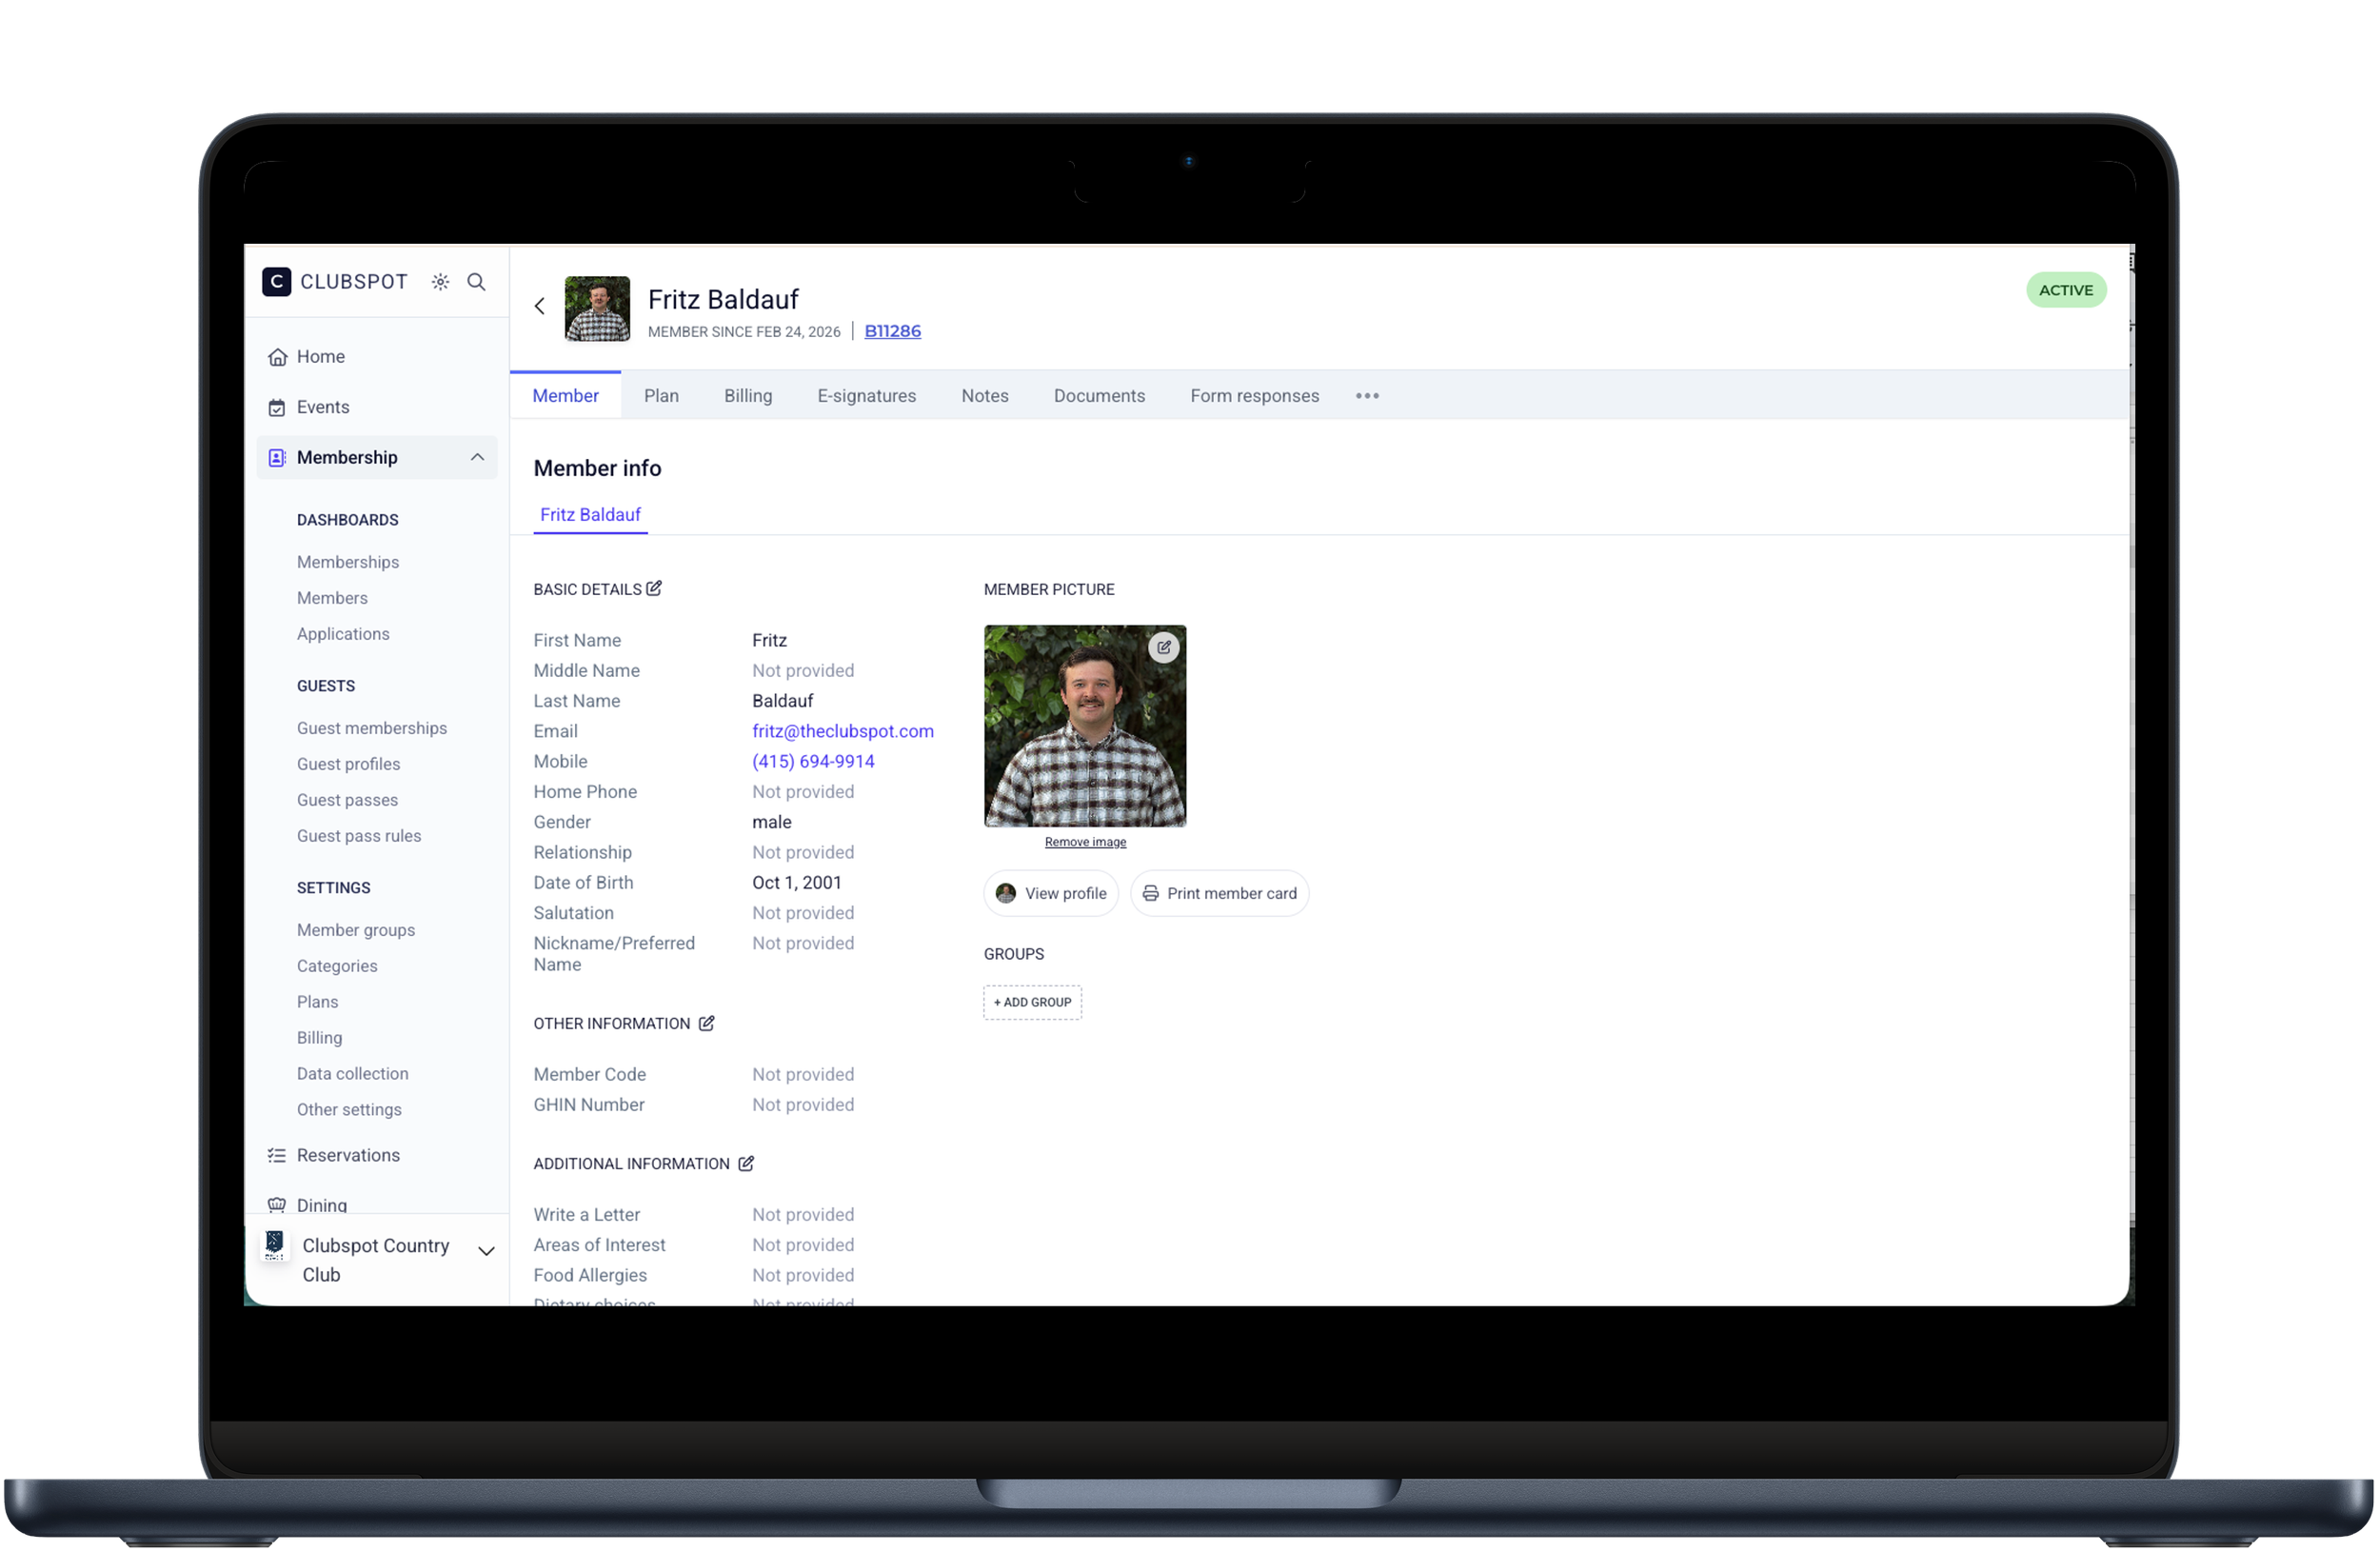The image size is (2380, 1552).
Task: Open member ID B11286 link
Action: click(892, 331)
